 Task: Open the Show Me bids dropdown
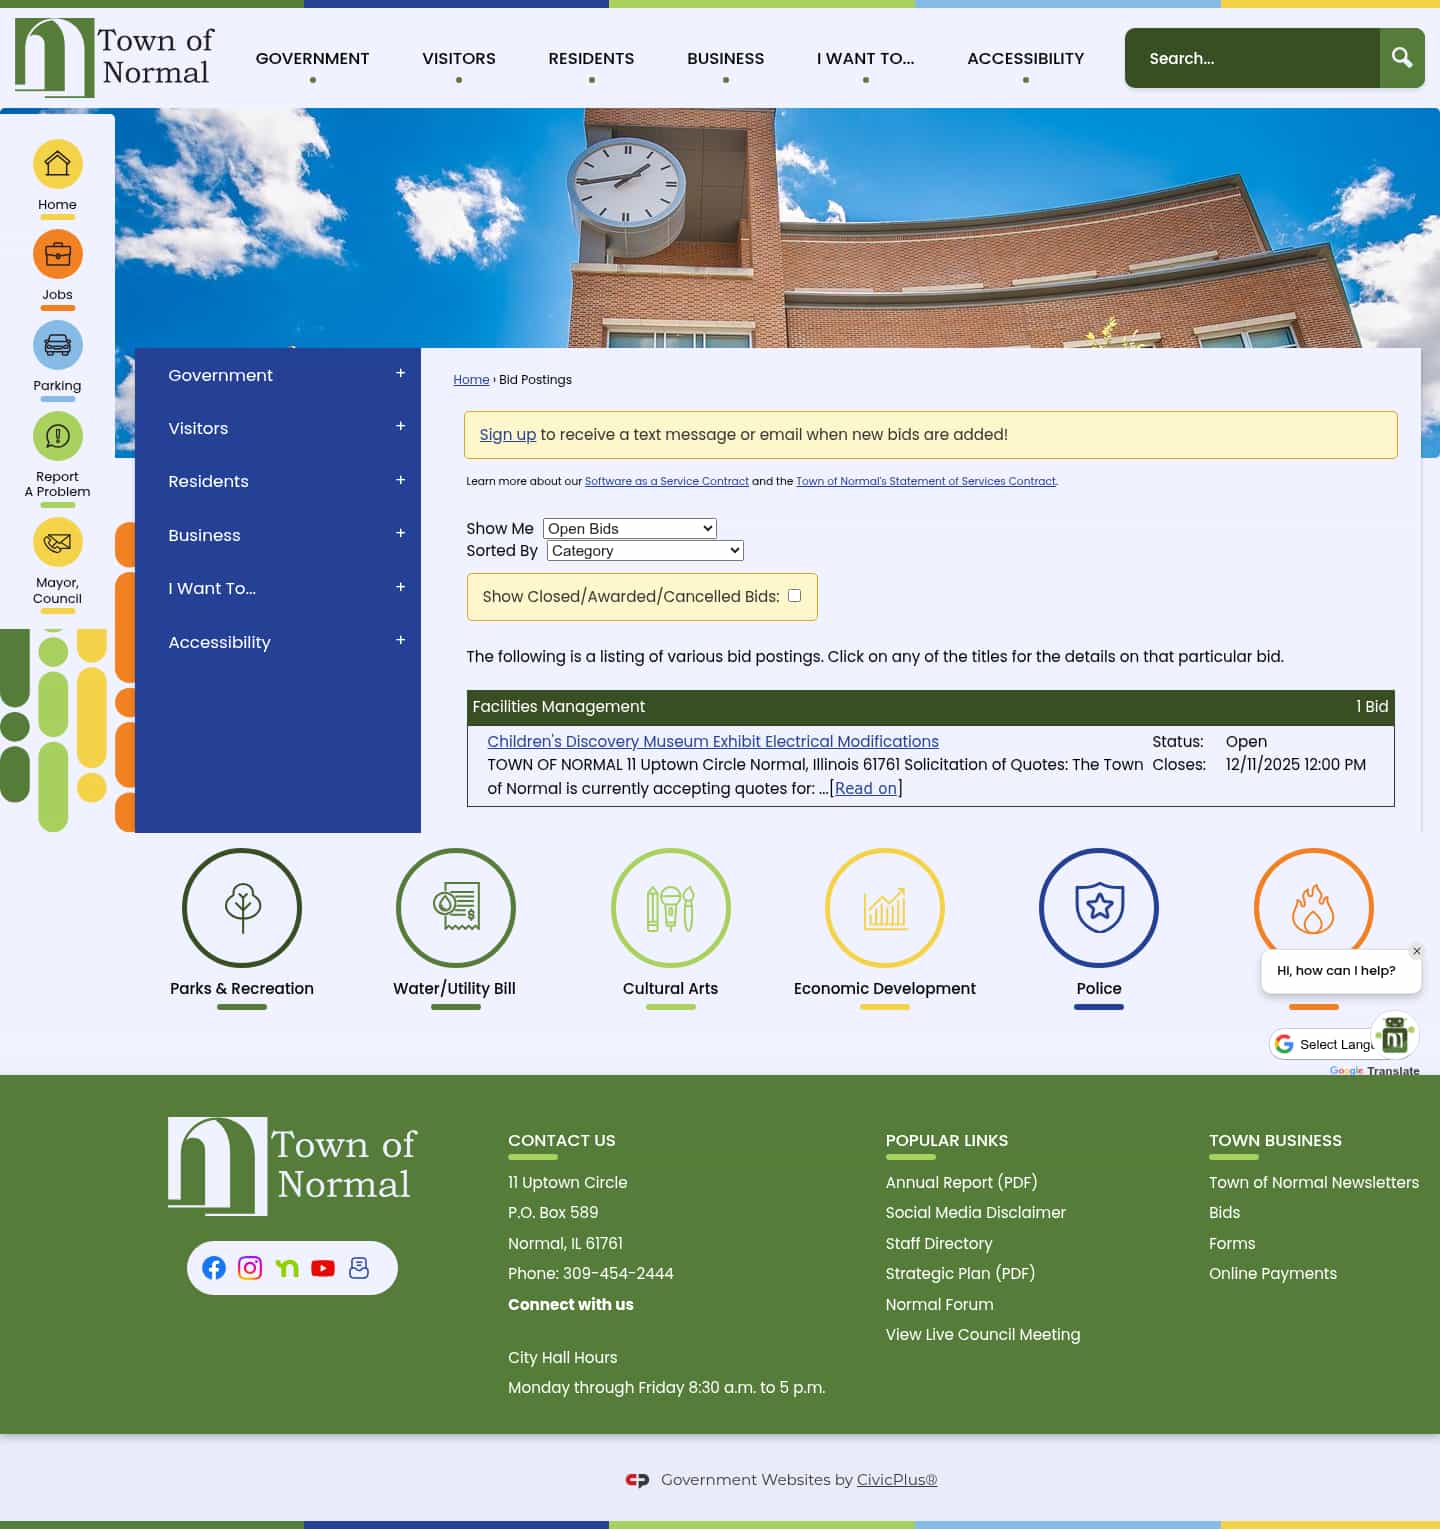[628, 528]
